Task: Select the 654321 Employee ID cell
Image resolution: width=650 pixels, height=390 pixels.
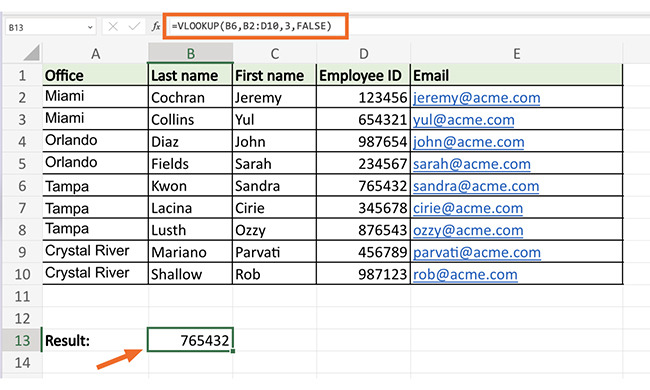Action: (364, 119)
